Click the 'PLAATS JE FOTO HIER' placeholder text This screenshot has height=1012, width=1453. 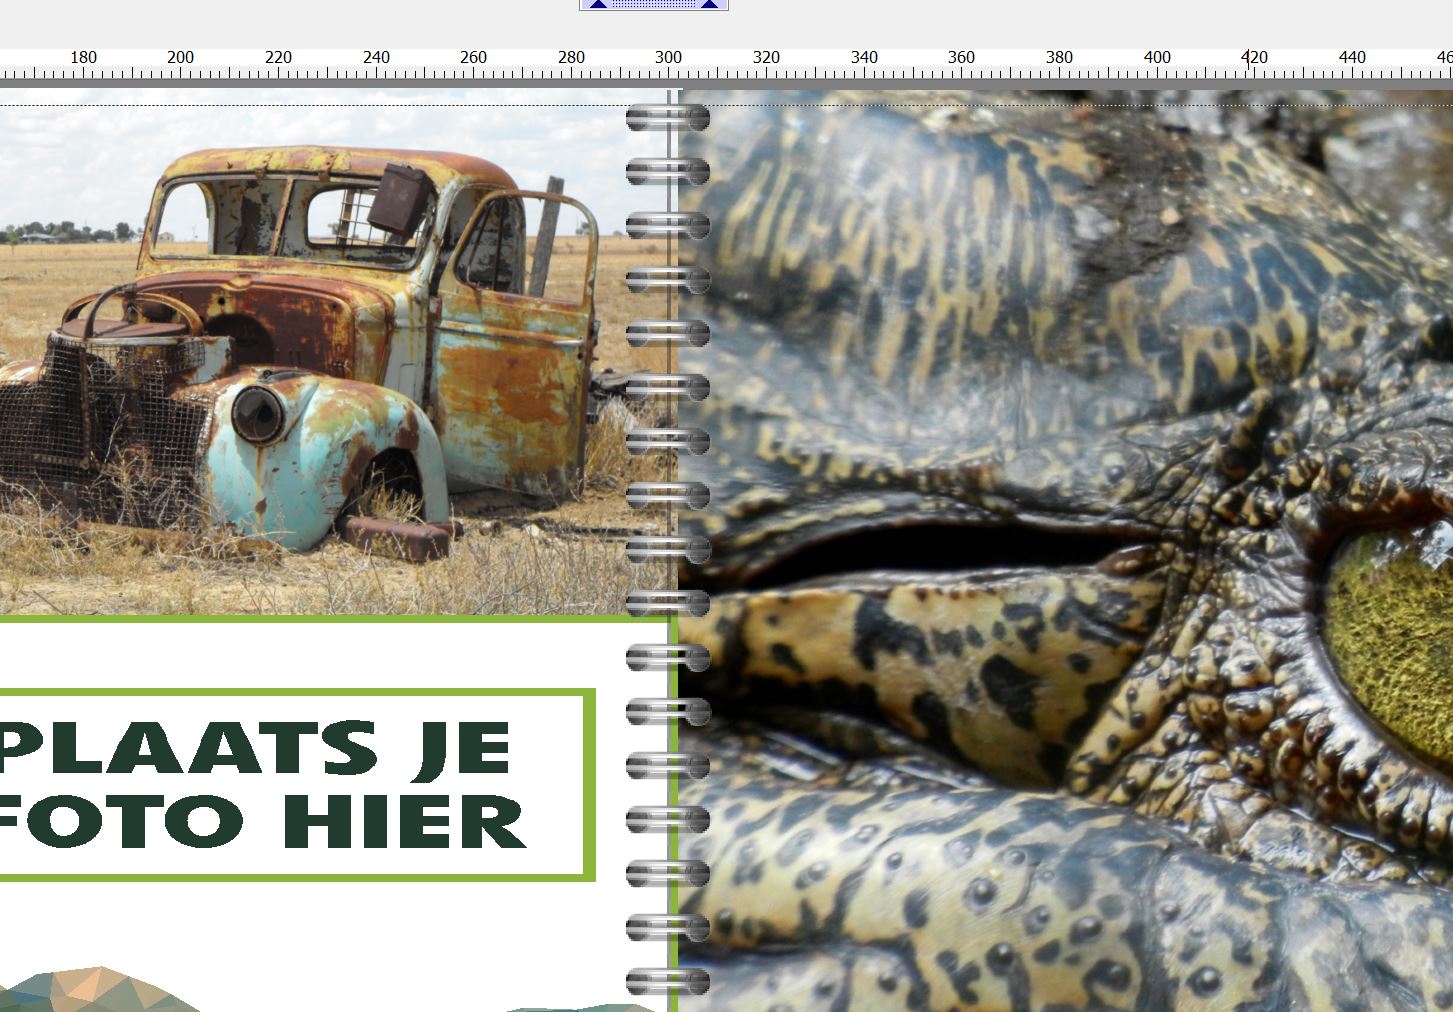click(262, 785)
